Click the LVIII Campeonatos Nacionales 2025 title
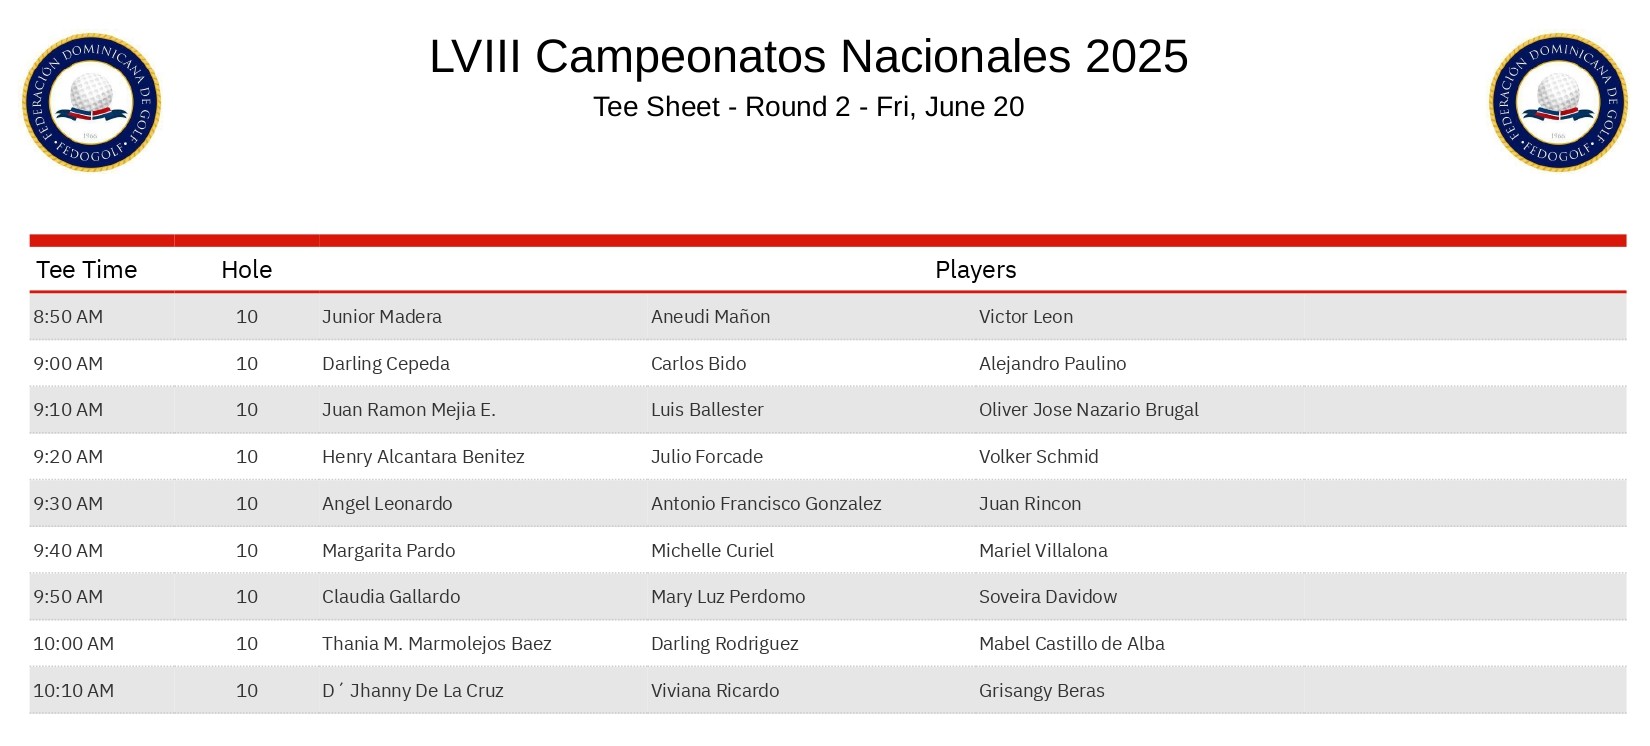Screen dimensions: 1650x746 [808, 56]
